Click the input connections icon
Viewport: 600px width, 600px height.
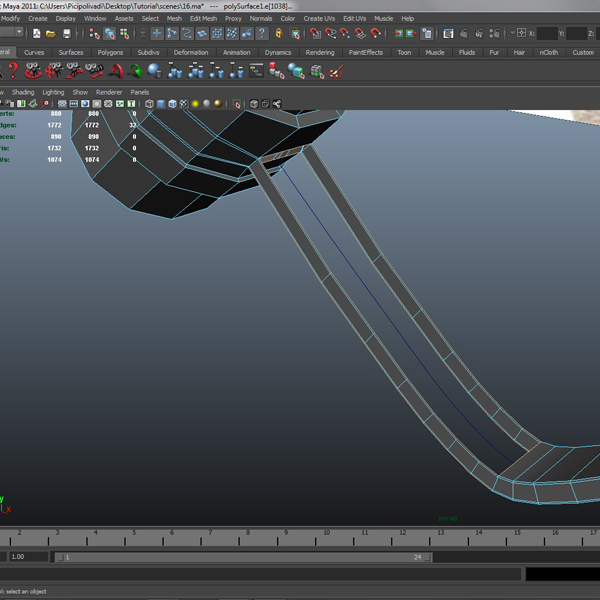point(399,34)
